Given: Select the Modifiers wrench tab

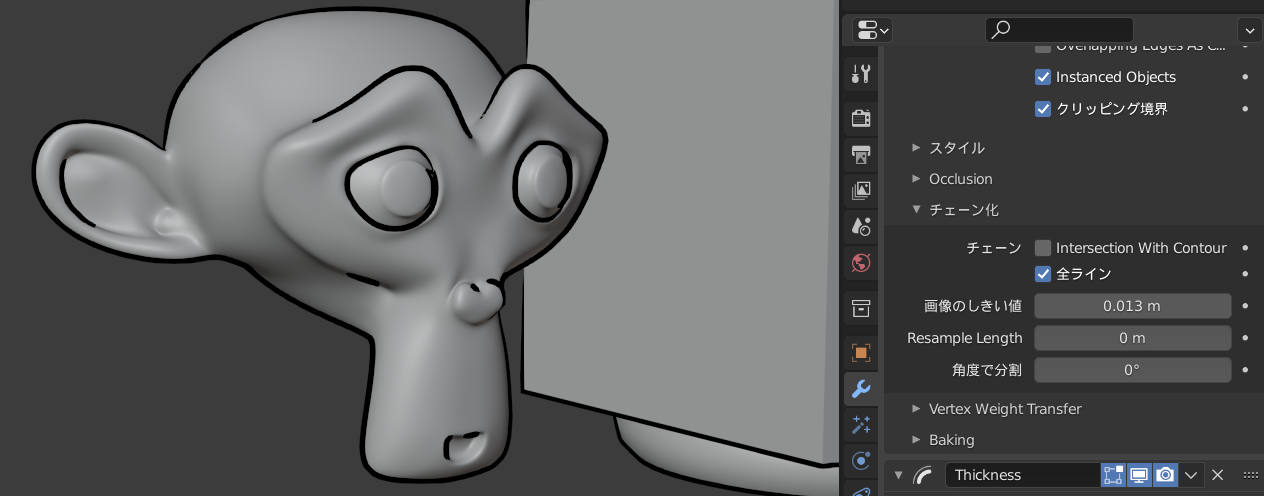Looking at the screenshot, I should coord(861,388).
